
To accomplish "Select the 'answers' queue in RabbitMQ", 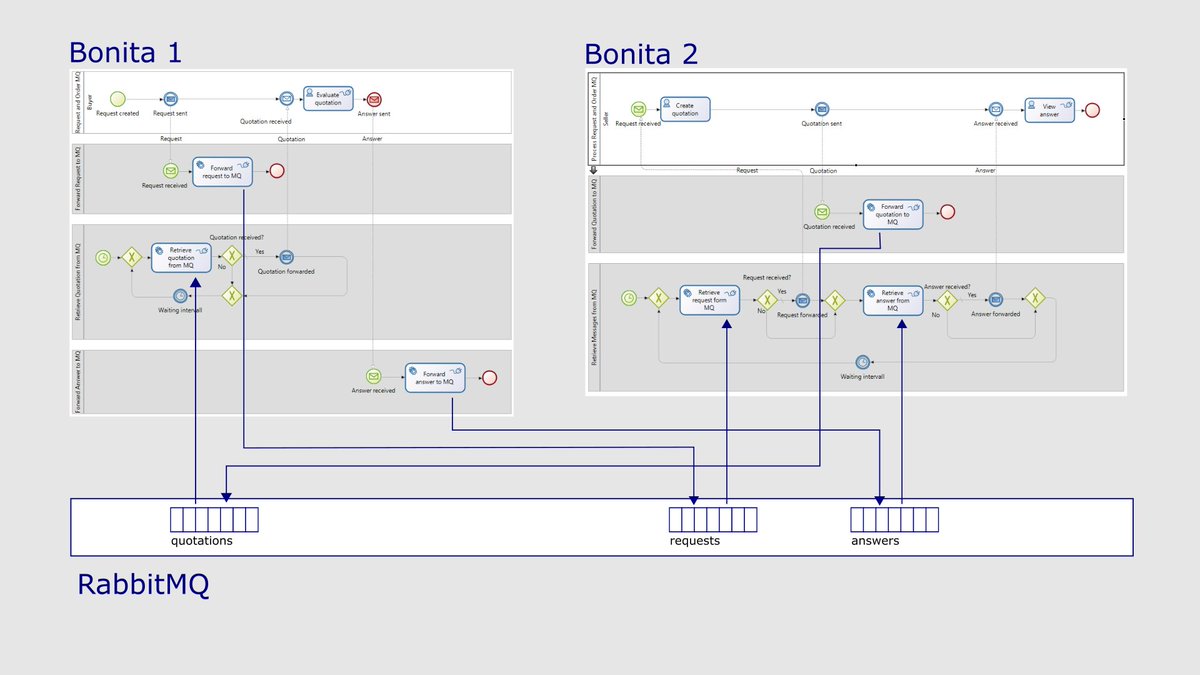I will tap(895, 520).
